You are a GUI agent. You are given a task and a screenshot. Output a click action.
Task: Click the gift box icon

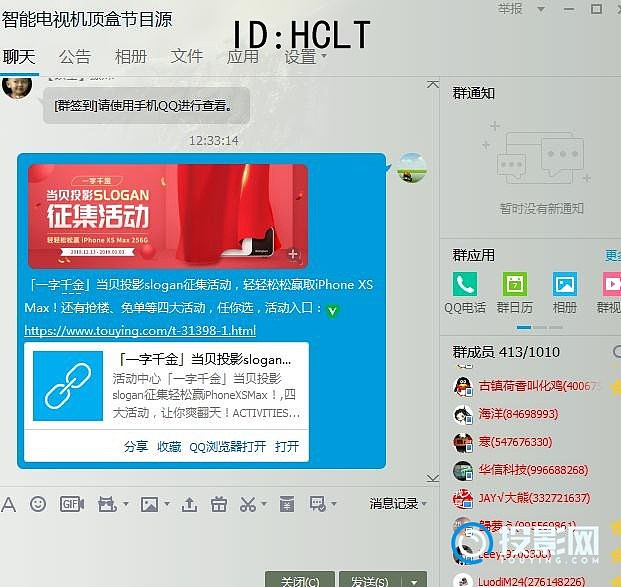[219, 504]
